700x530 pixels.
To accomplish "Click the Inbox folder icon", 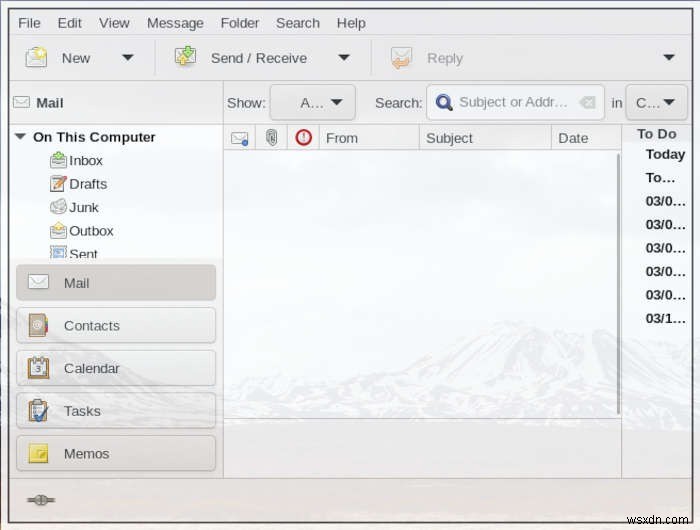I will [x=58, y=160].
